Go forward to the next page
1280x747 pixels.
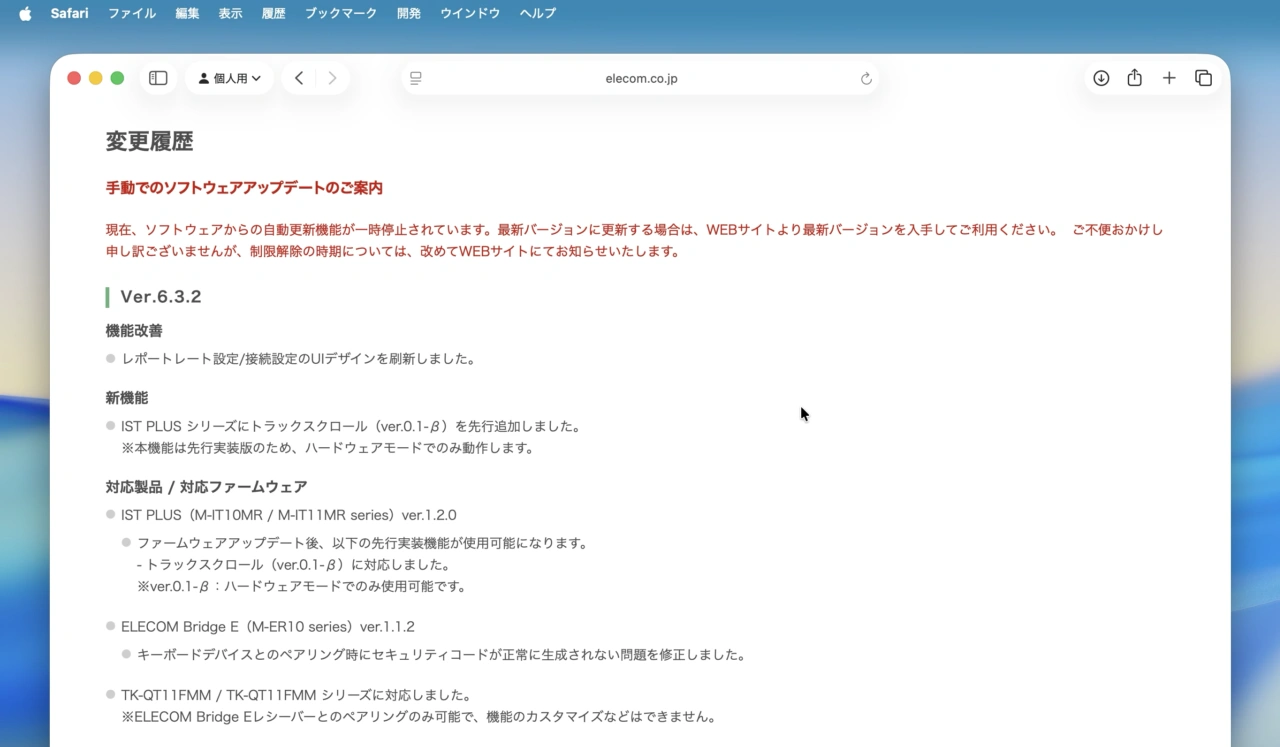332,78
